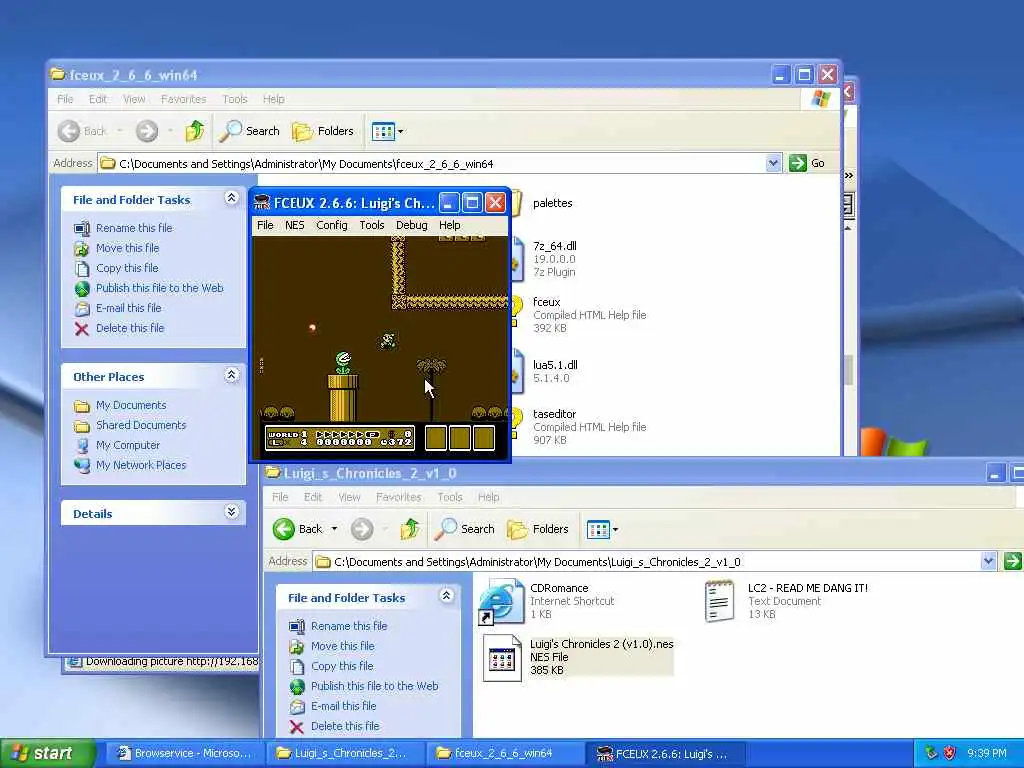Open Tools menu in fceux_2_6_6_win64 window
This screenshot has width=1024, height=768.
pyautogui.click(x=234, y=99)
